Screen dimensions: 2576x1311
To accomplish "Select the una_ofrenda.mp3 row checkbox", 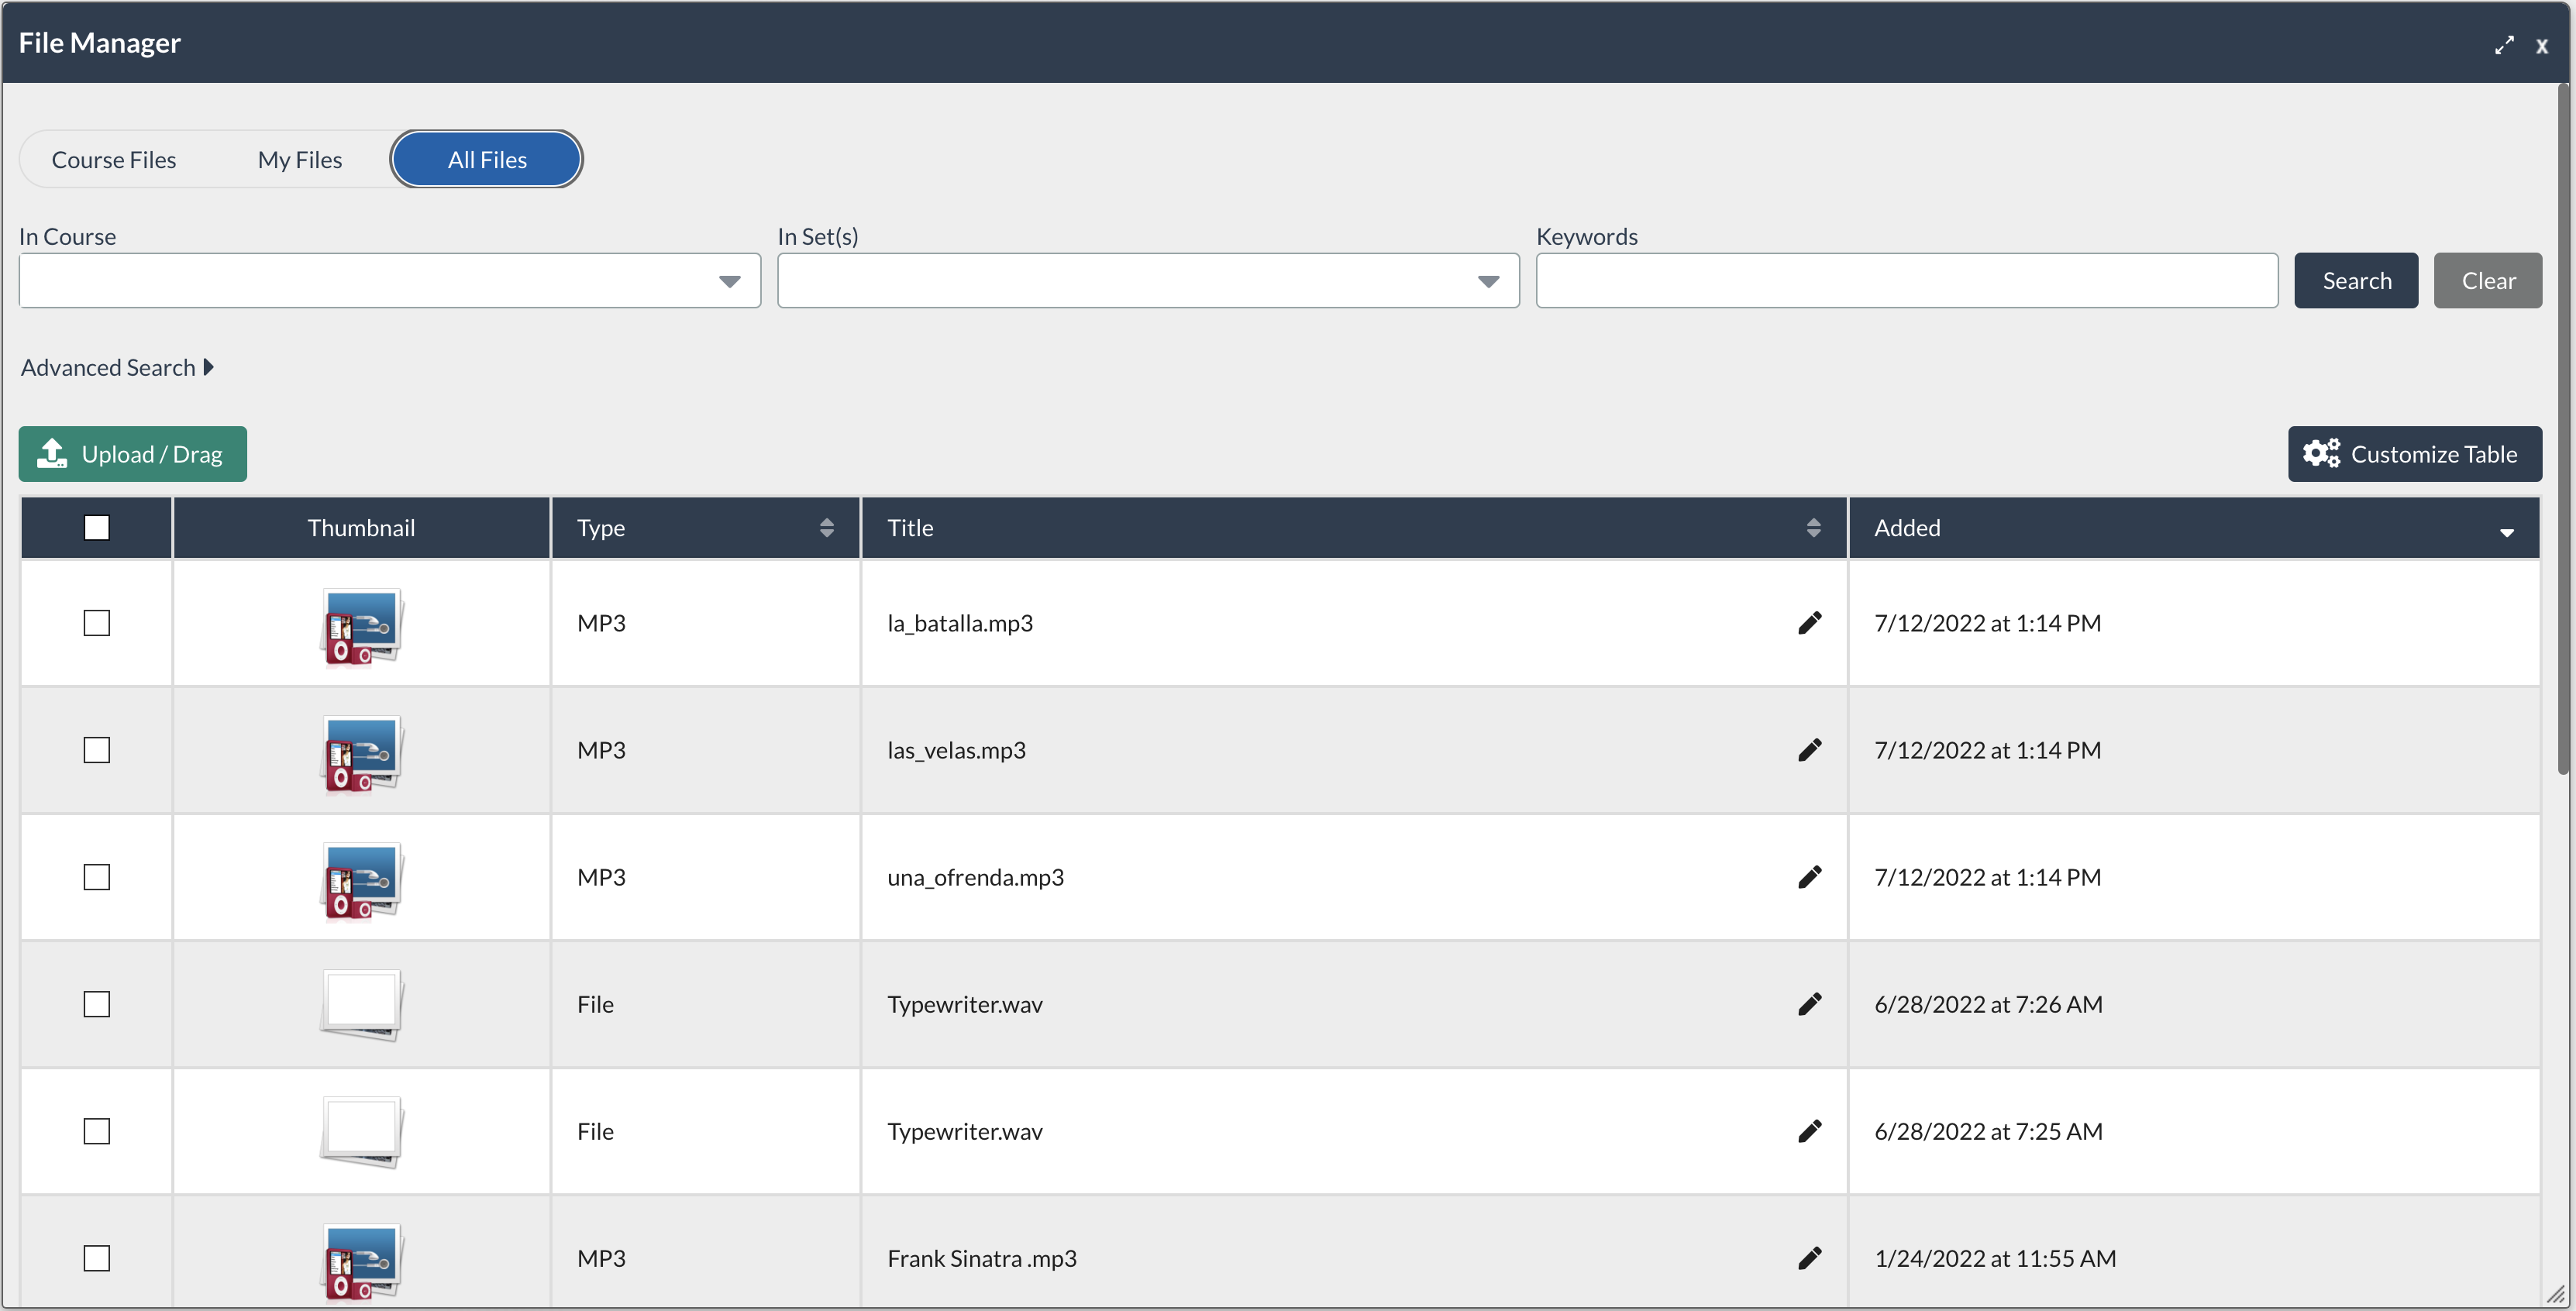I will pos(97,877).
